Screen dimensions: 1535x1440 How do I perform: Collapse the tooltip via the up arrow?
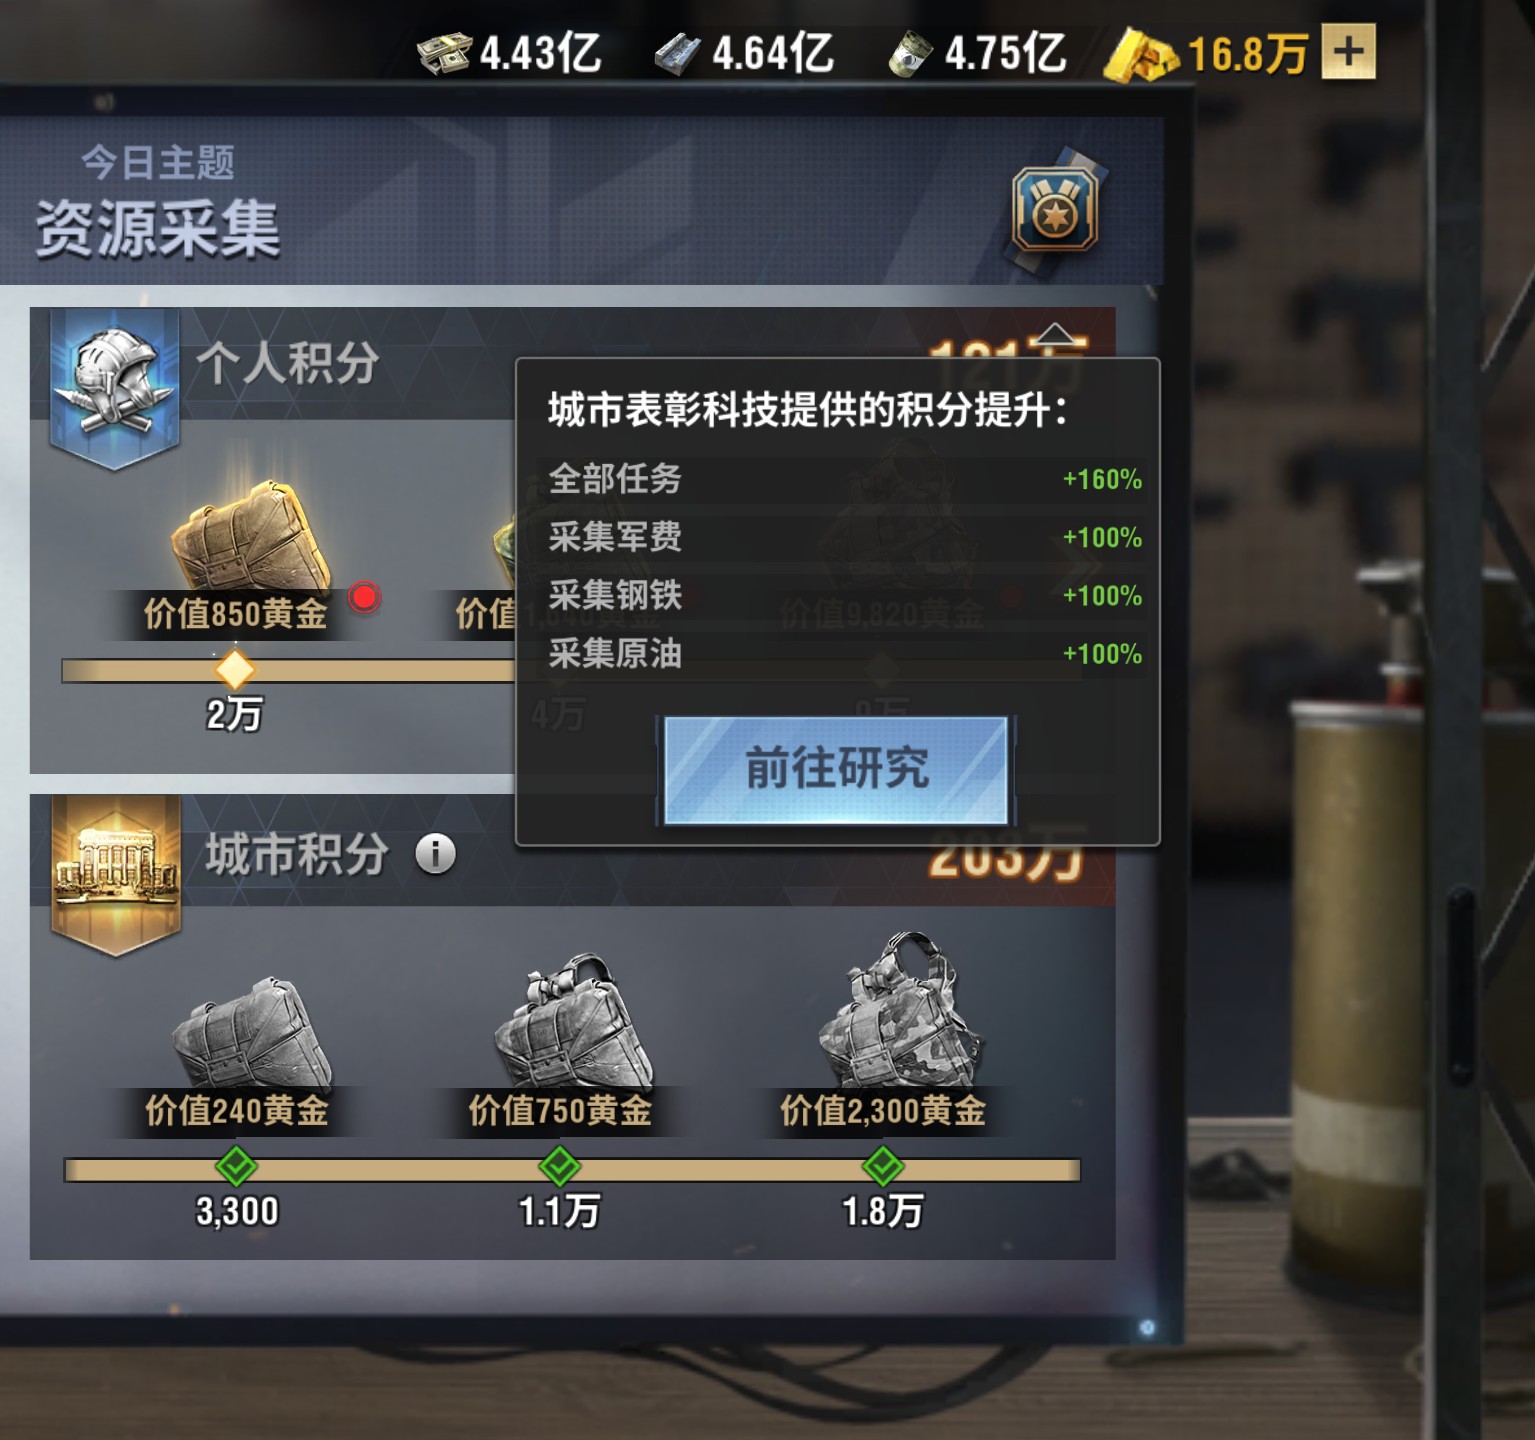click(x=1055, y=335)
